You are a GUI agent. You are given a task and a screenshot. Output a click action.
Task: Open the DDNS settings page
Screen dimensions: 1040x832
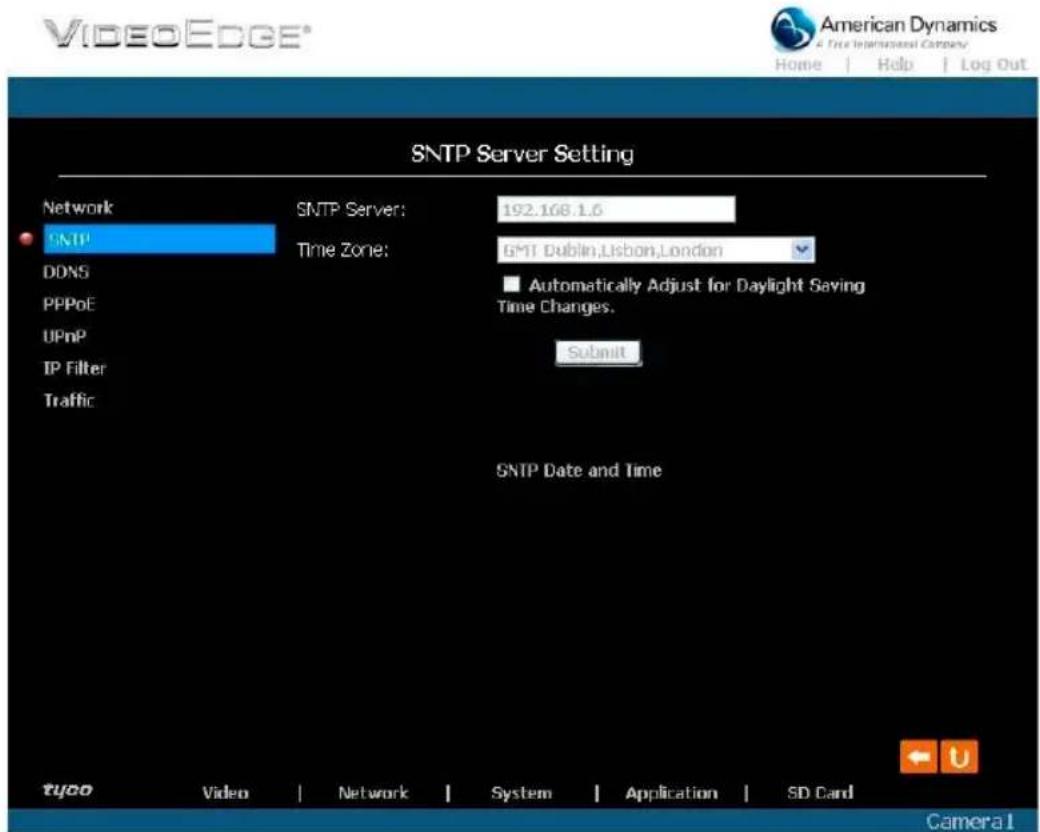point(66,272)
